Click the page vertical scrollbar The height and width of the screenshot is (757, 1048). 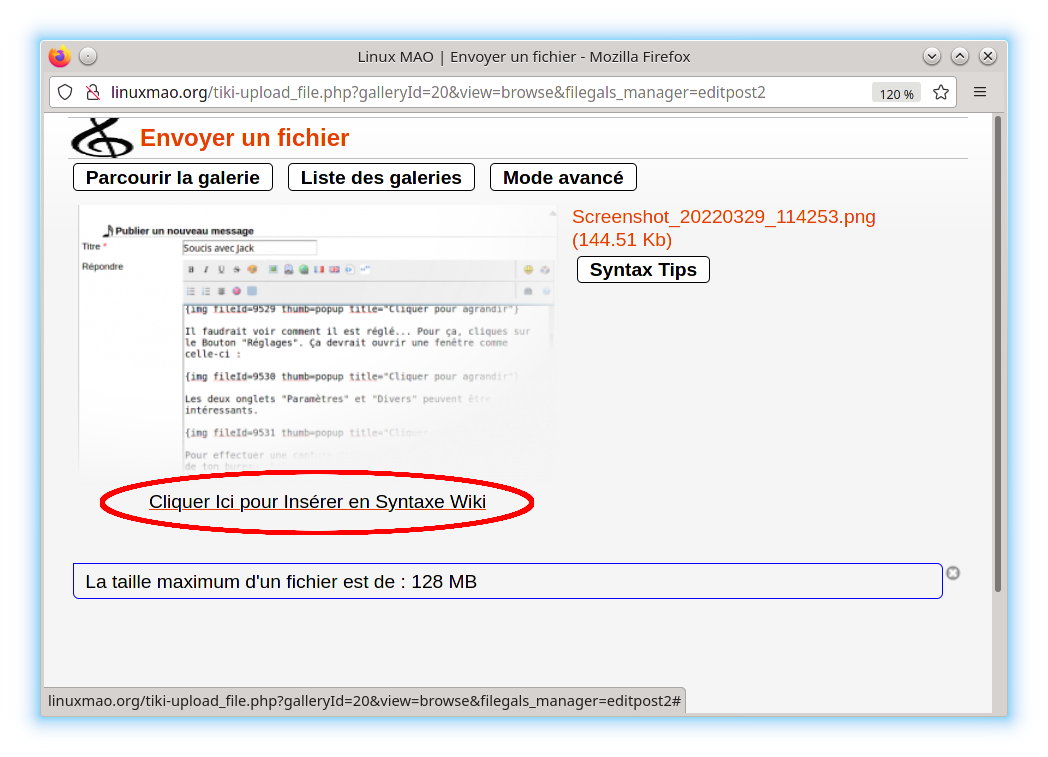(997, 354)
